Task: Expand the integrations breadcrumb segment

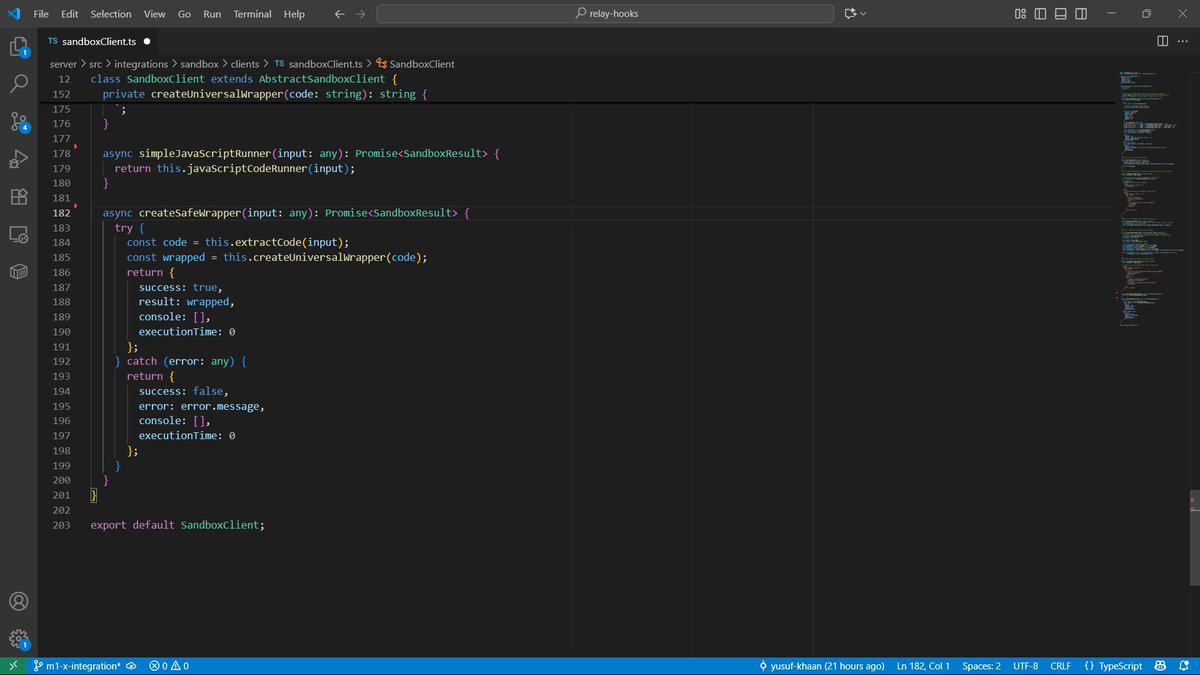Action: pos(141,64)
